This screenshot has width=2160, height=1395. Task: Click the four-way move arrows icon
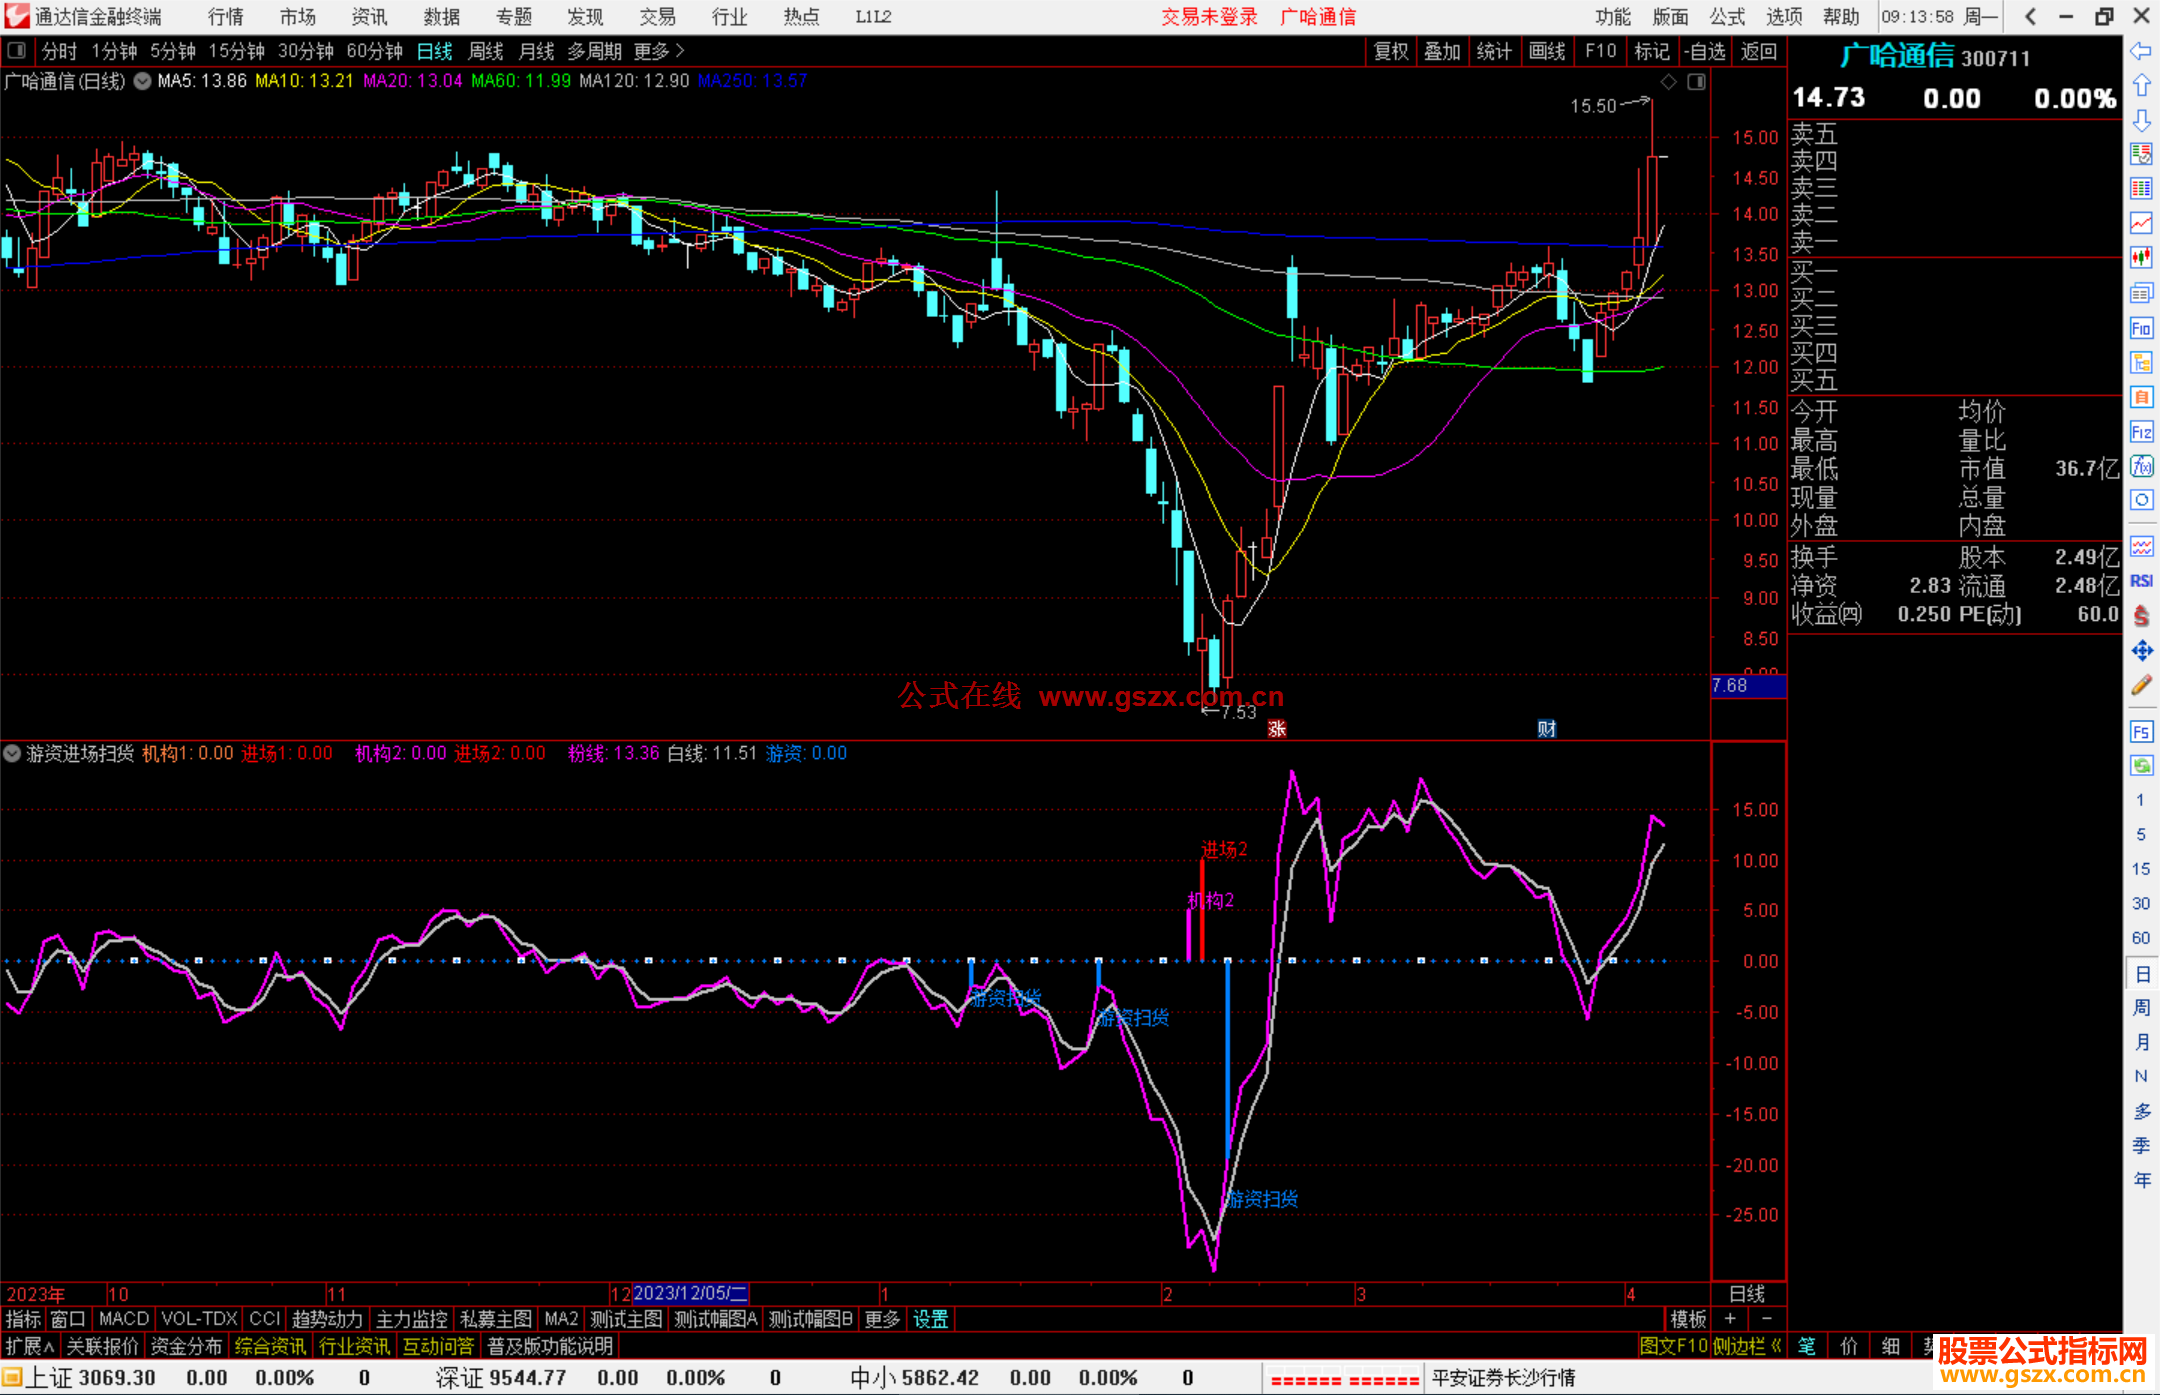pyautogui.click(x=2141, y=651)
